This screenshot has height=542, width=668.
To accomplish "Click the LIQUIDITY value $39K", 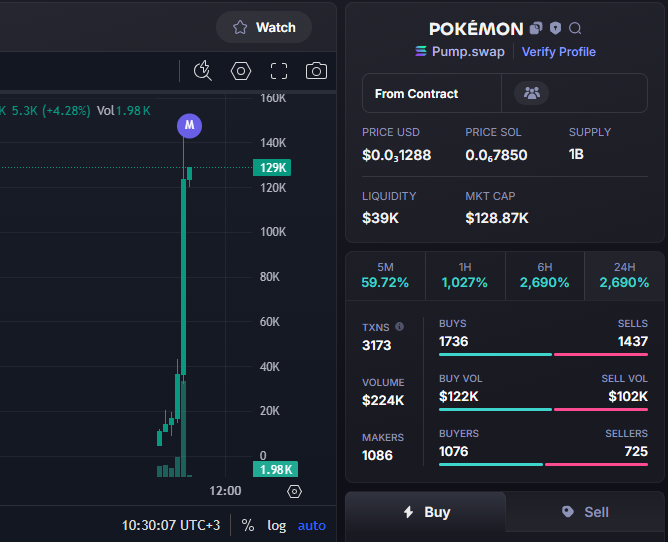I will [x=380, y=218].
